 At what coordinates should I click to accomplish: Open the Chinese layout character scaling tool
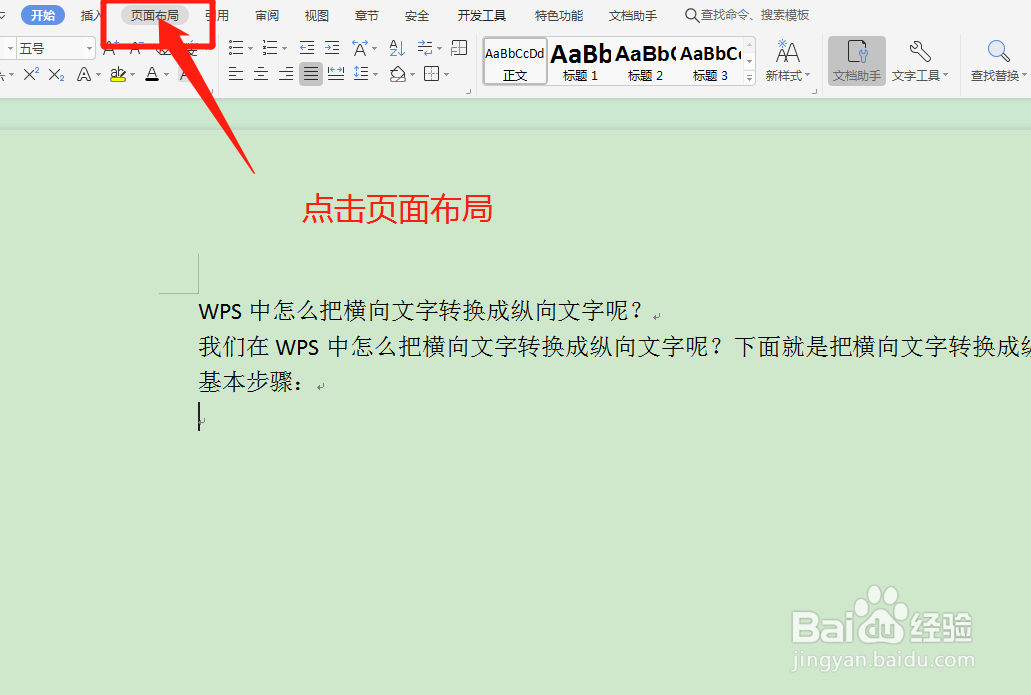point(360,48)
